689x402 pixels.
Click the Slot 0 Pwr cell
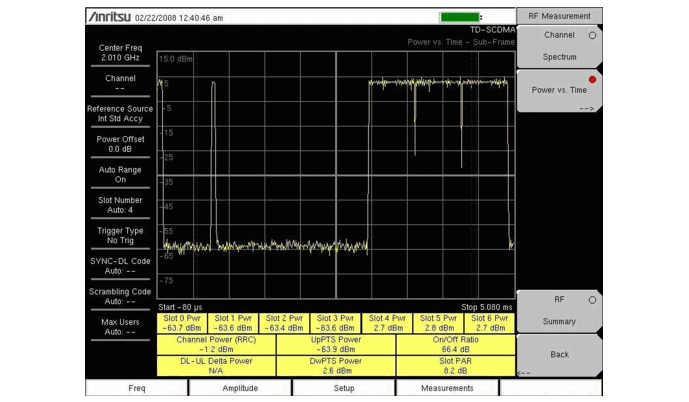click(182, 323)
